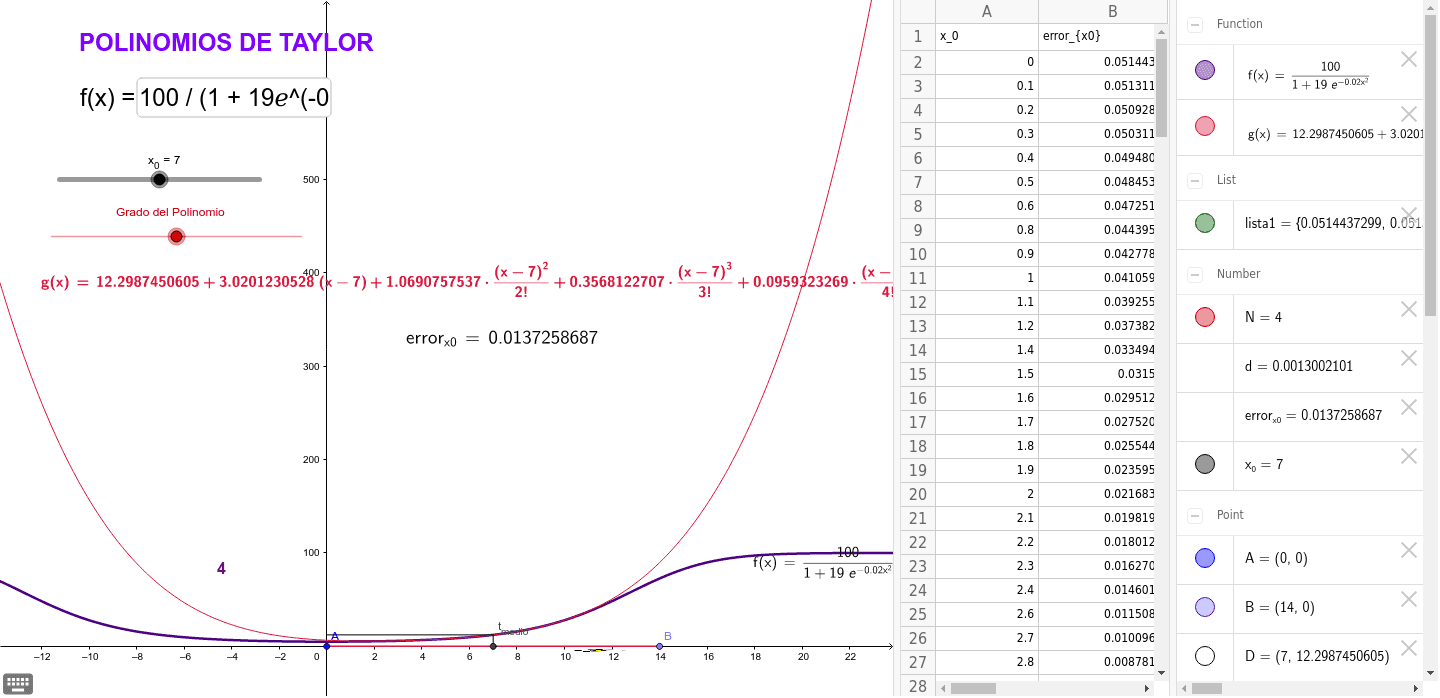
Task: Delete the f(x) function entry
Action: point(1409,59)
